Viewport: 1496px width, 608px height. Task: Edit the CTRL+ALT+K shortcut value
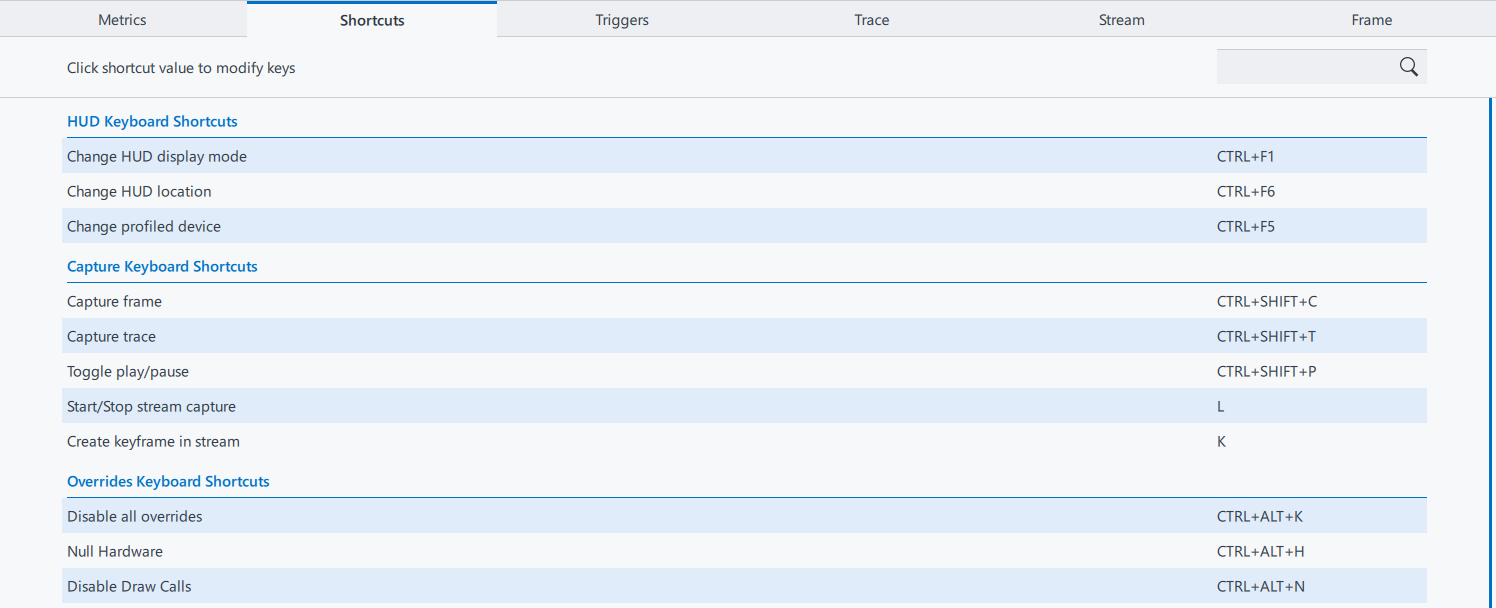pyautogui.click(x=1260, y=516)
